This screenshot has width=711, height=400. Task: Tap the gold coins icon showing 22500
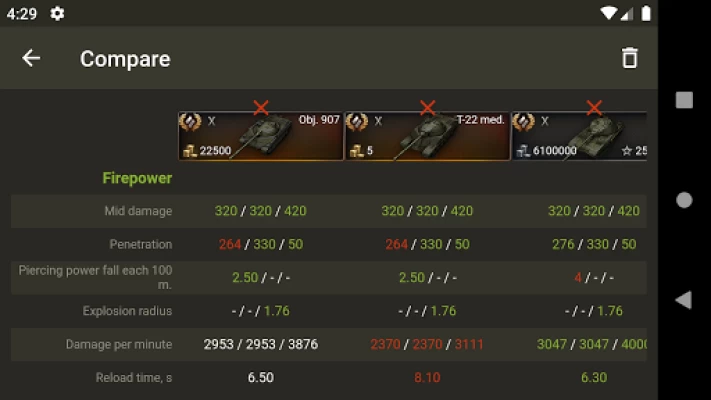point(190,151)
